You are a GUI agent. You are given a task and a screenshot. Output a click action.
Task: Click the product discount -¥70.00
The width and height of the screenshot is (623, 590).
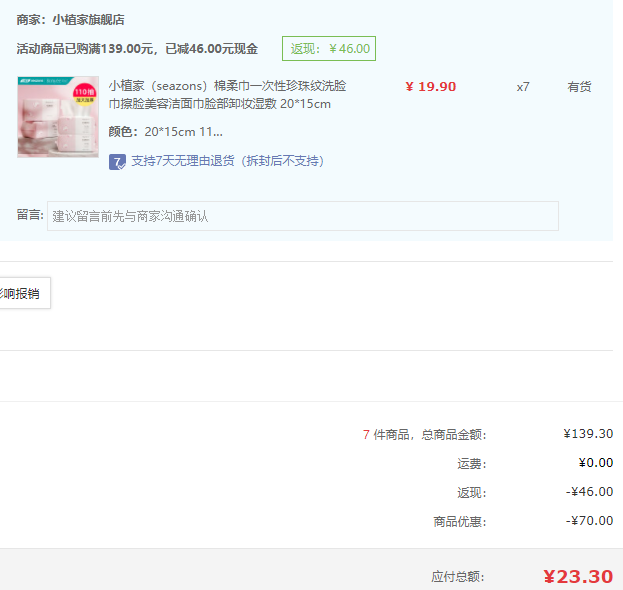589,521
